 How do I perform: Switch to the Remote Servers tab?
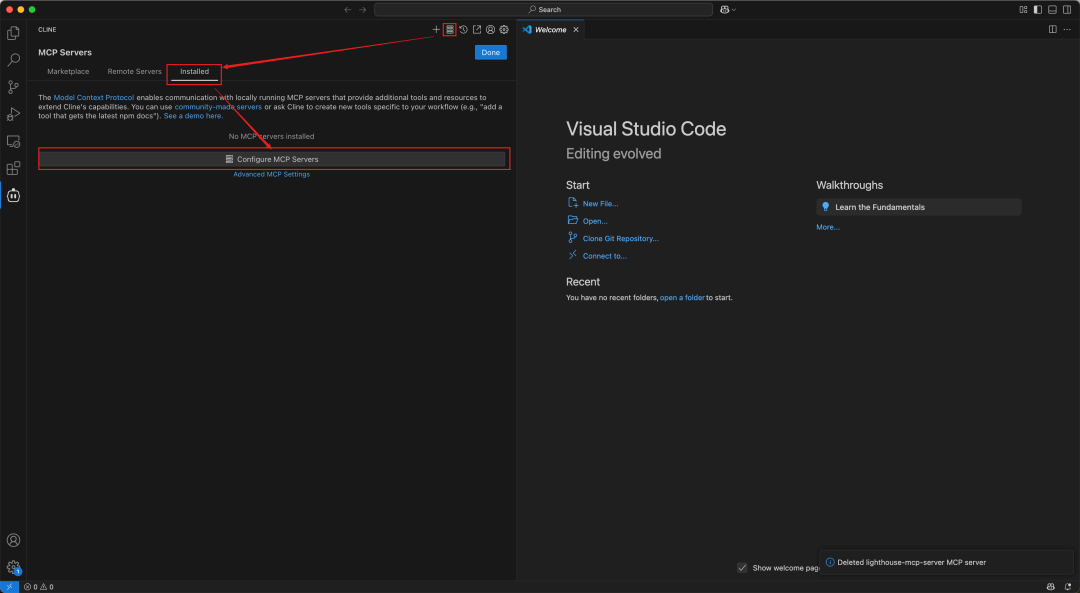click(x=134, y=72)
